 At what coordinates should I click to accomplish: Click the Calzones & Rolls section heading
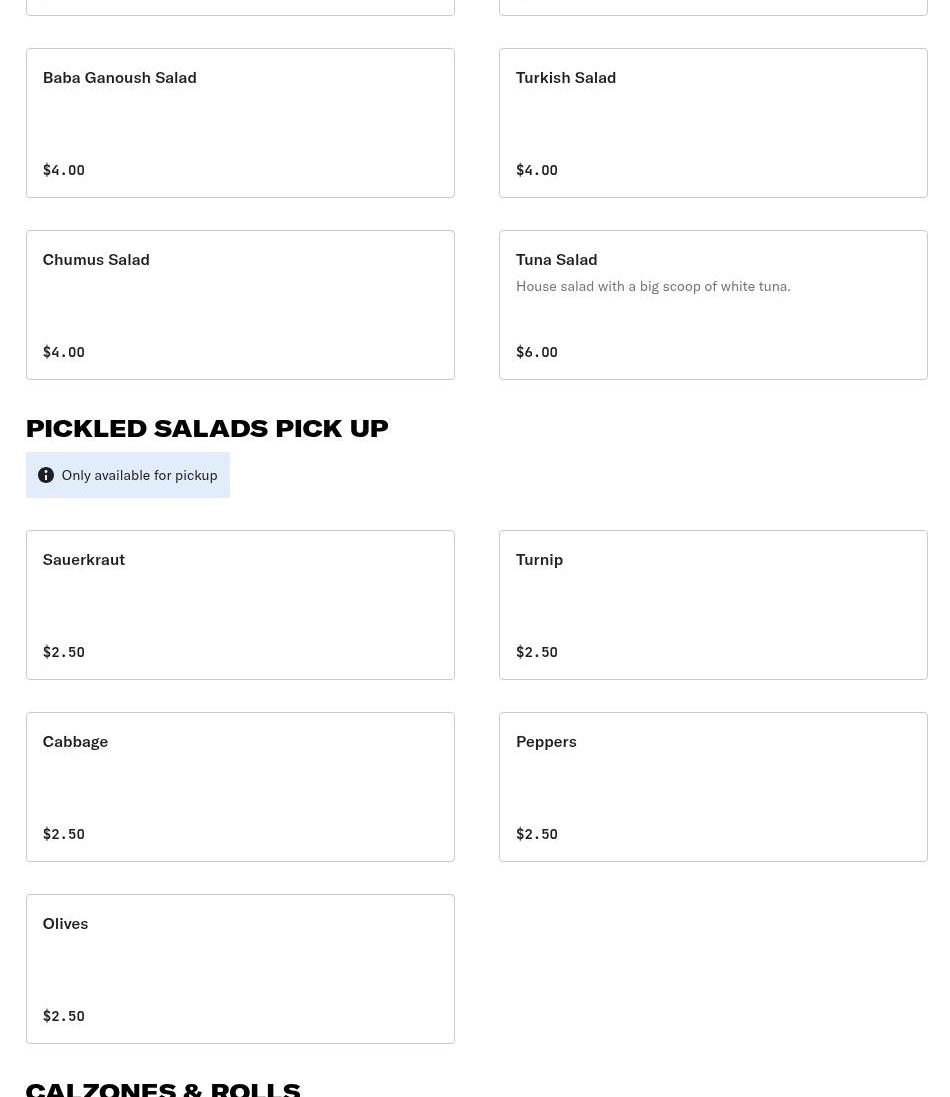(x=163, y=1087)
